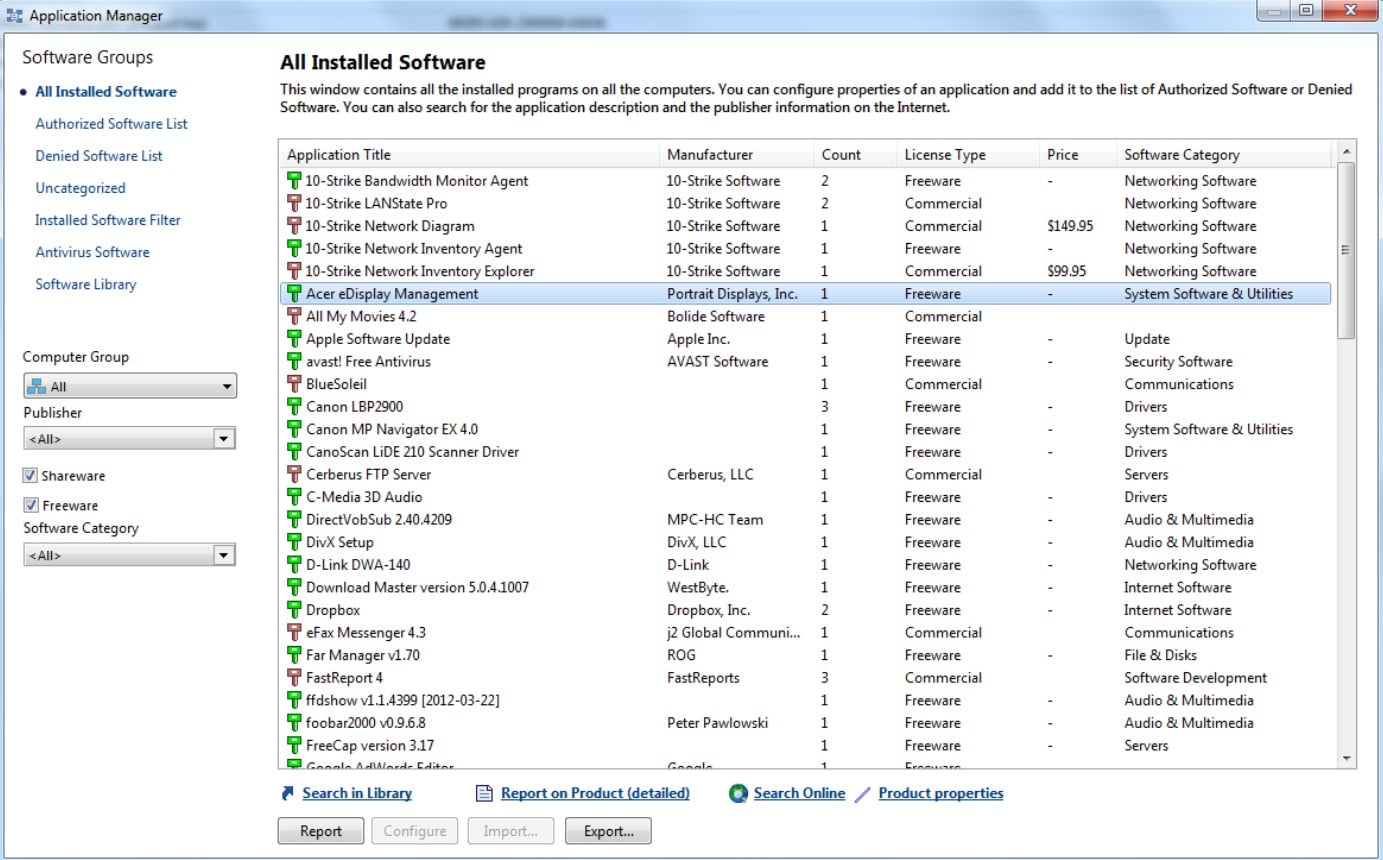Viewport: 1383px width, 860px height.
Task: Click the Search Online globe icon
Action: pos(738,794)
